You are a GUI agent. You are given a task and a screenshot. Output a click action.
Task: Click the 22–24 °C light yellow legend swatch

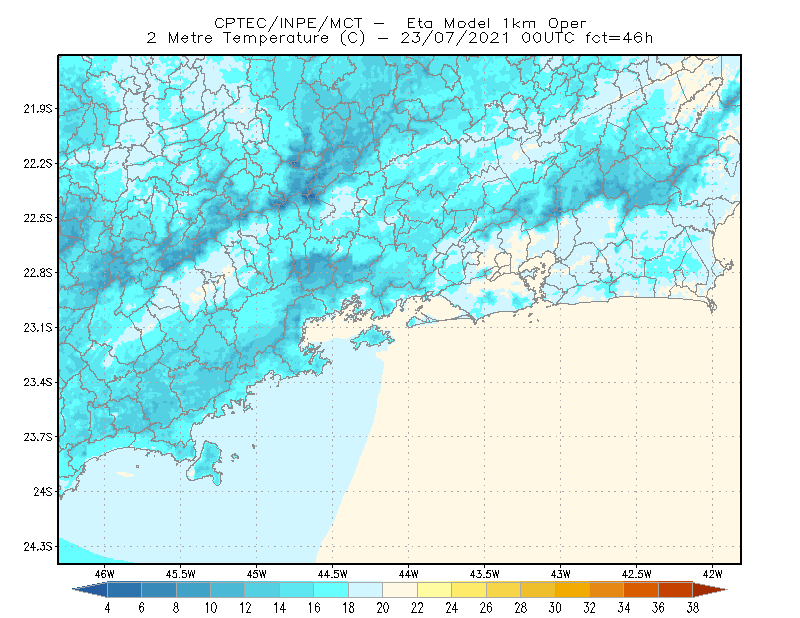[x=435, y=590]
